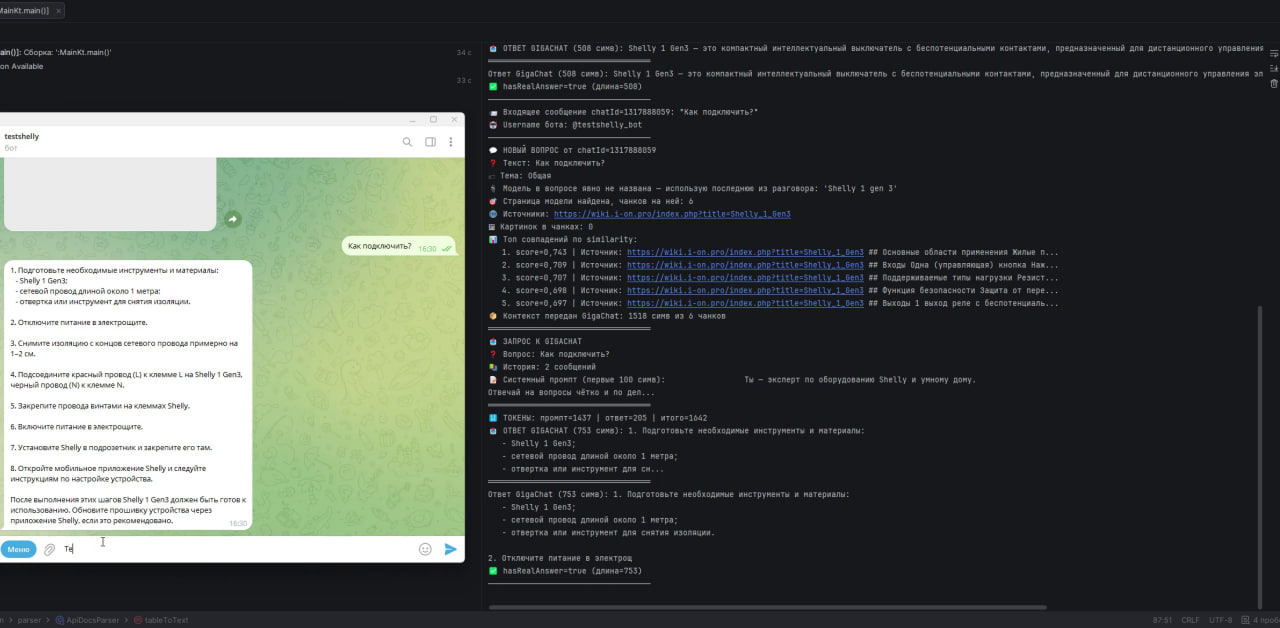Click the '34 с' build duration label
Screen dimensions: 1280x628
tap(464, 52)
